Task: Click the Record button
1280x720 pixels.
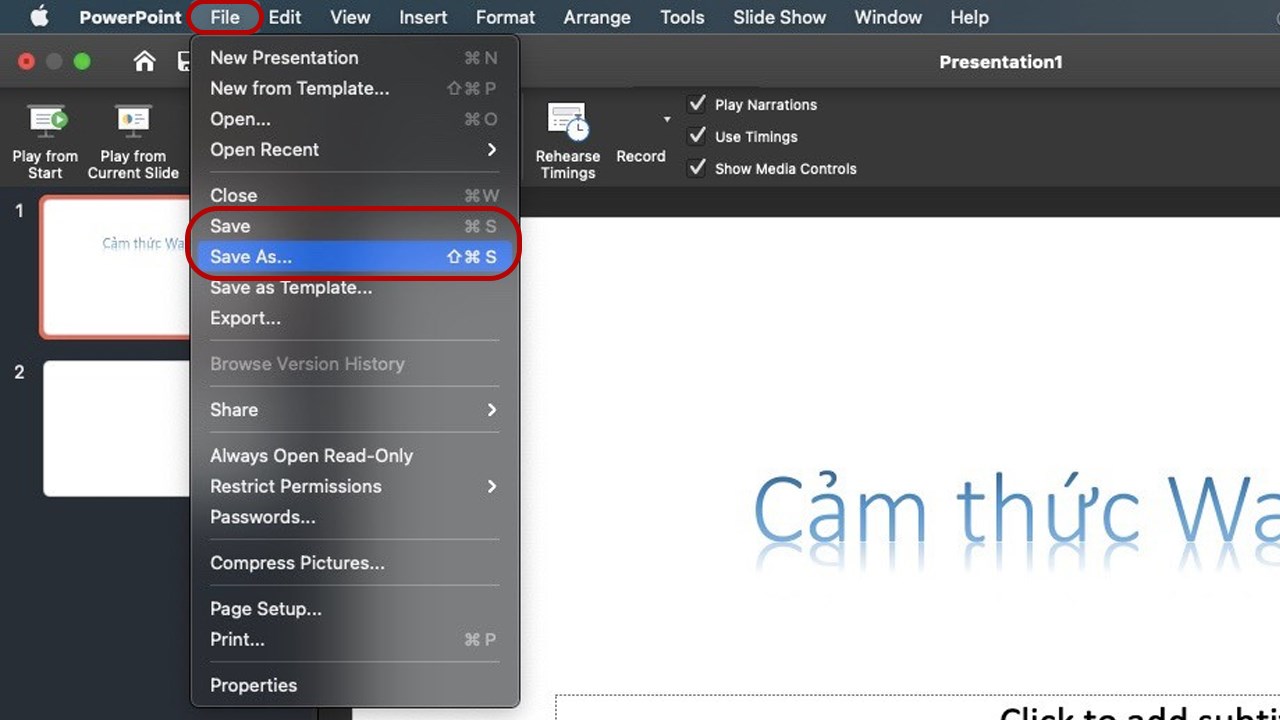Action: pos(641,156)
